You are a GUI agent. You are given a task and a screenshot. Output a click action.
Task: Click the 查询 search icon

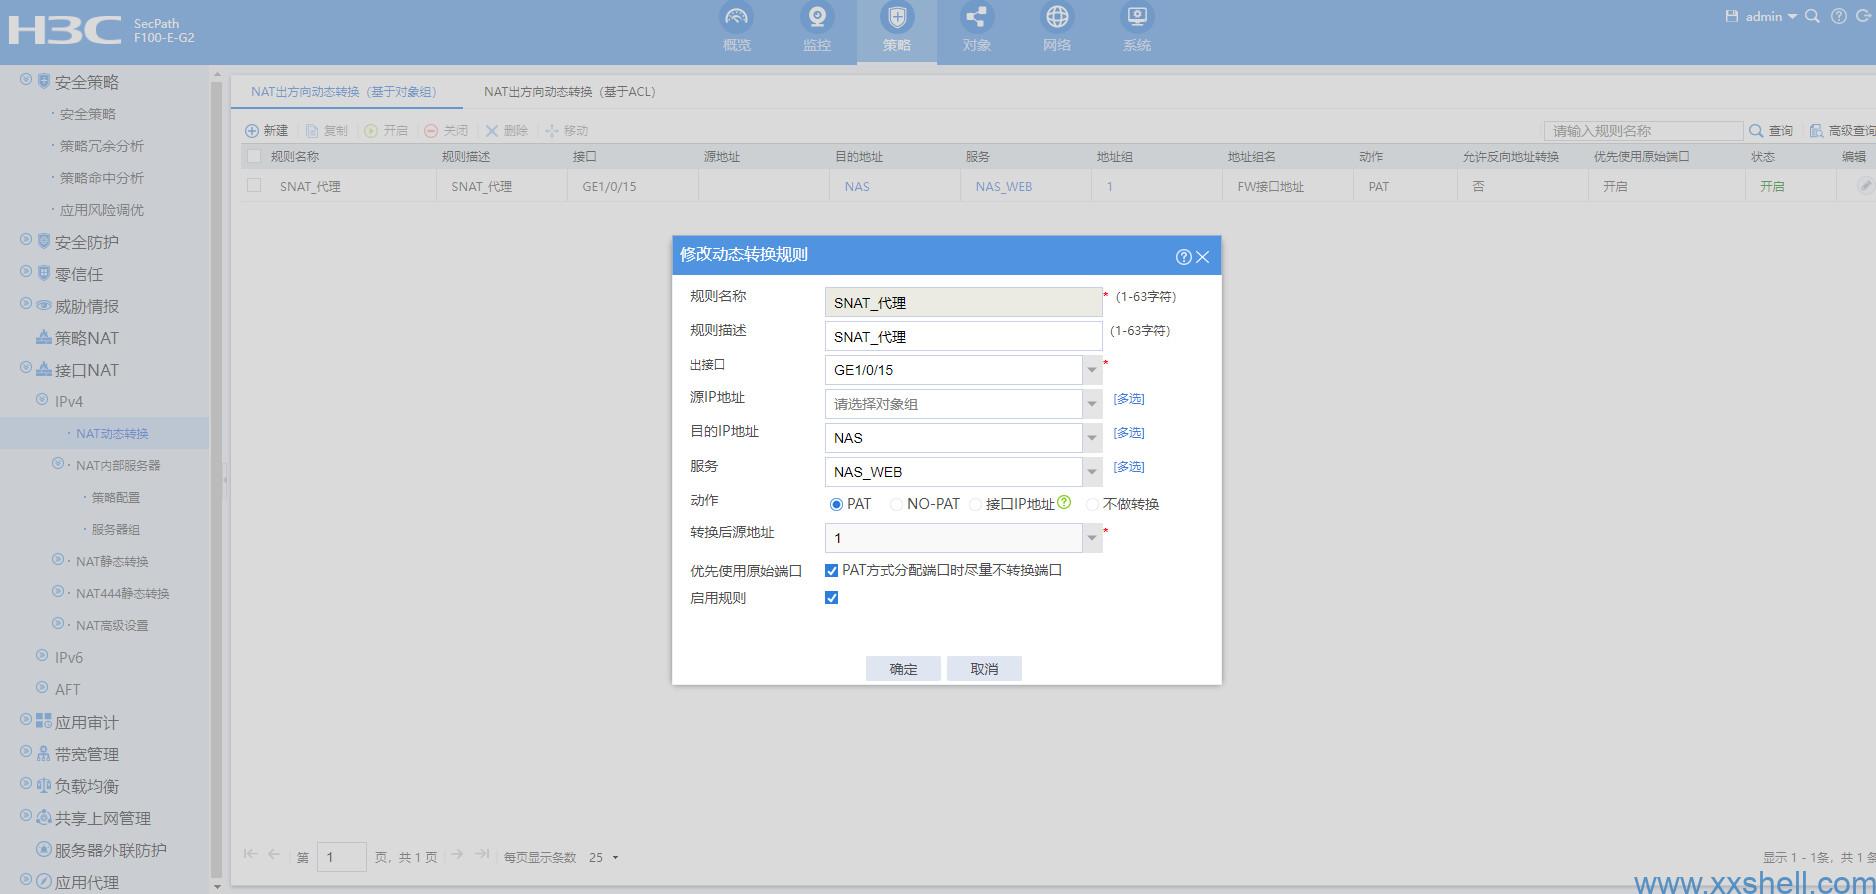point(1756,131)
